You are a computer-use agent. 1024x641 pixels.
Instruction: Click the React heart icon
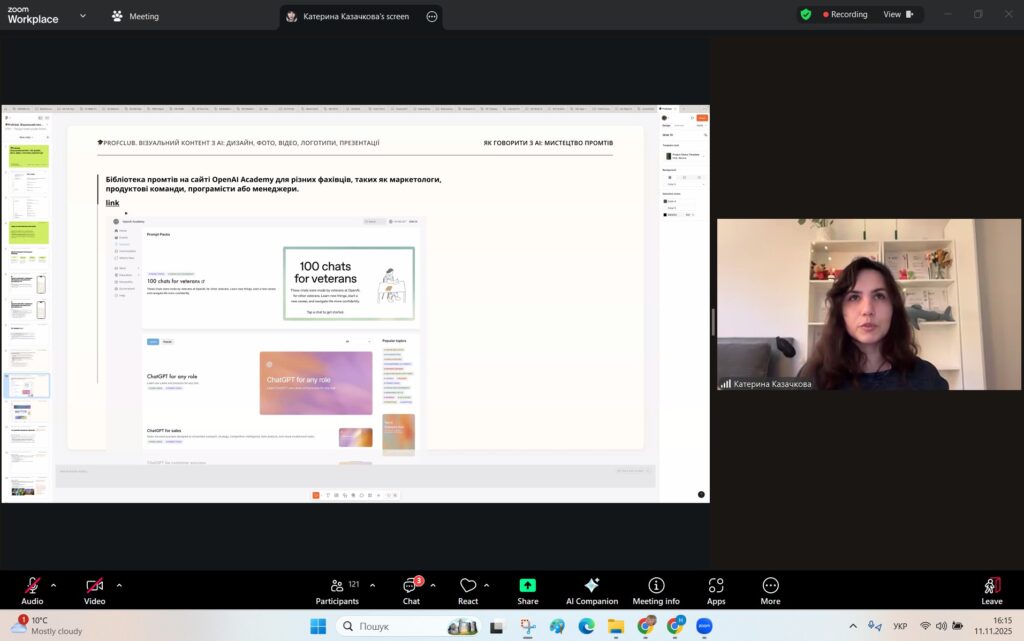coord(467,587)
